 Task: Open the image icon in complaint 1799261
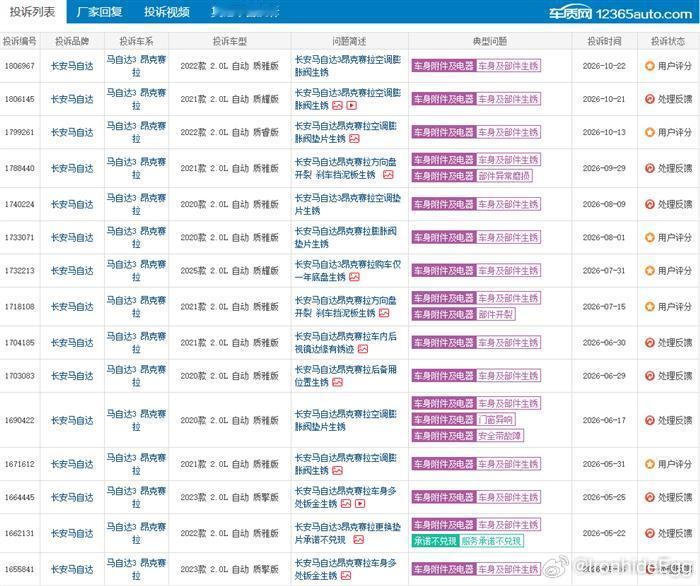pyautogui.click(x=354, y=139)
